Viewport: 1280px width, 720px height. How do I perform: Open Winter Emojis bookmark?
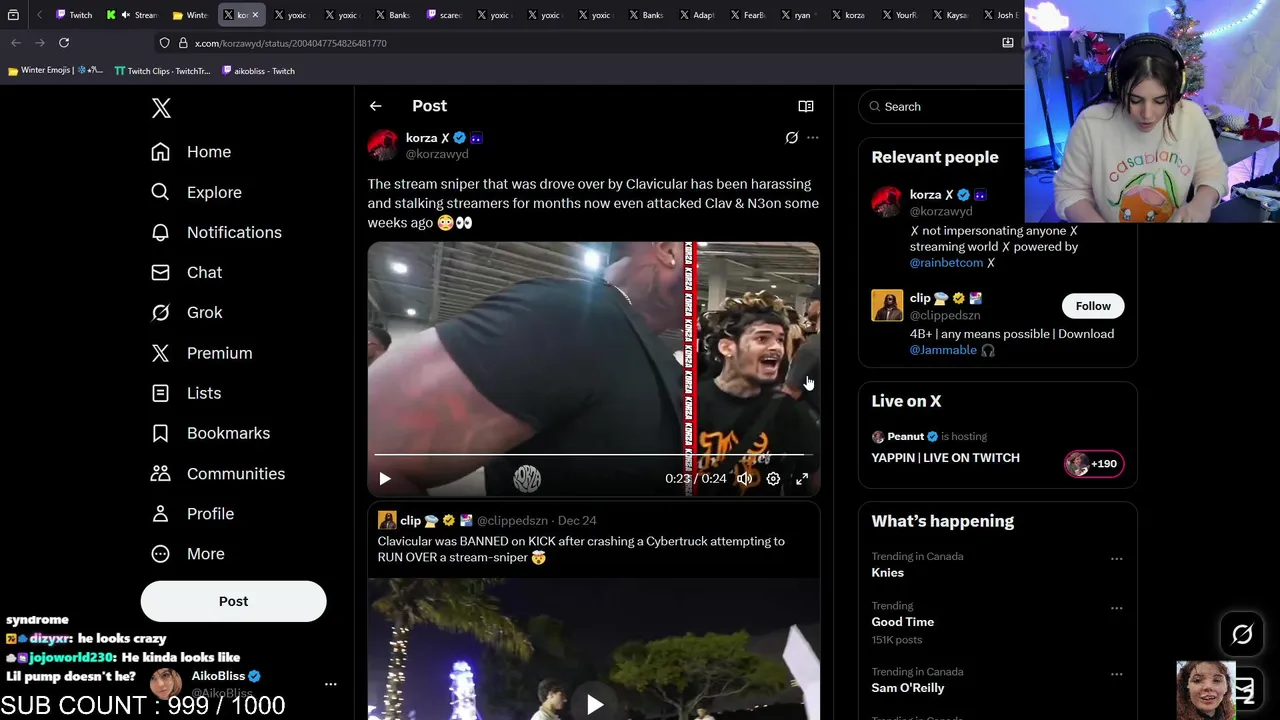pos(55,71)
